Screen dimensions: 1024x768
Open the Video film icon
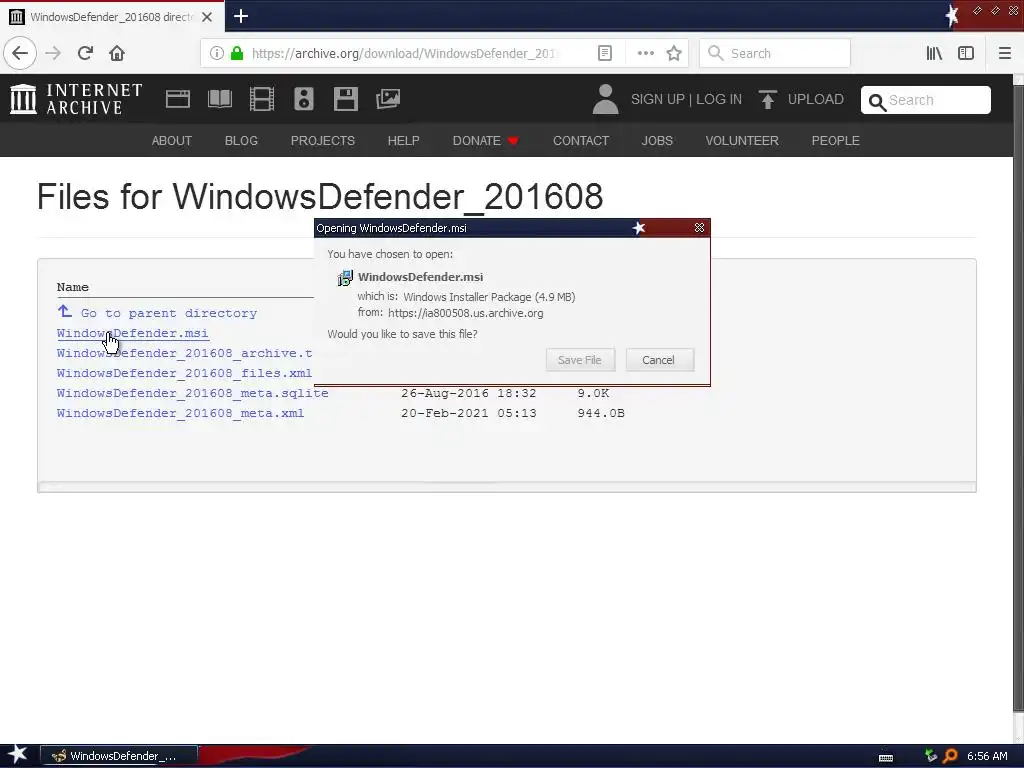click(262, 99)
